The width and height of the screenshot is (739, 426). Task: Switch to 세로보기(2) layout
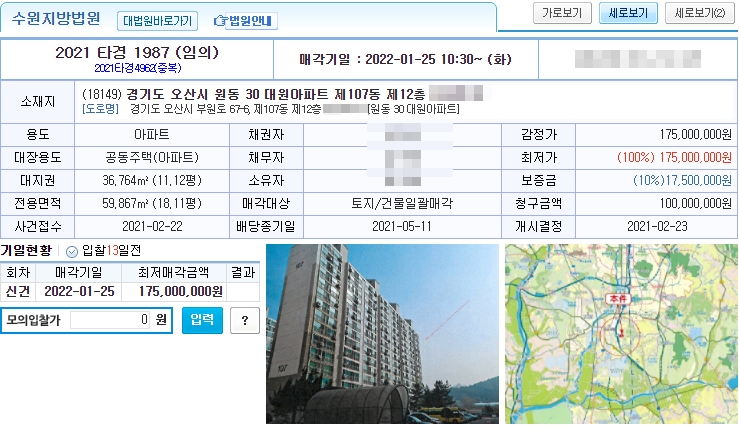pyautogui.click(x=700, y=13)
